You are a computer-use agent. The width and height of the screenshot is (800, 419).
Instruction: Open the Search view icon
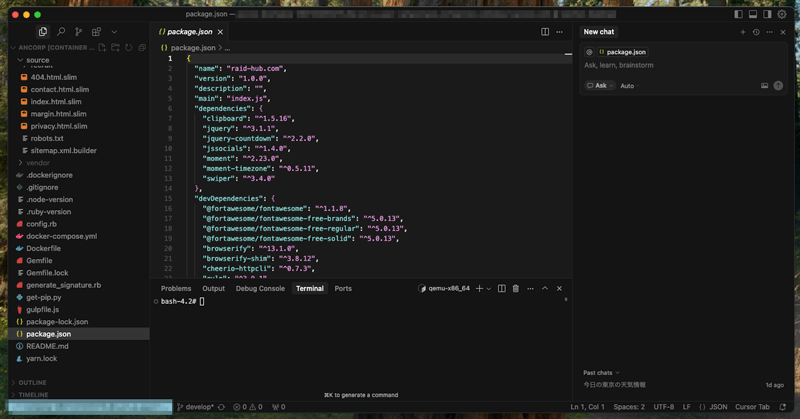tap(61, 32)
